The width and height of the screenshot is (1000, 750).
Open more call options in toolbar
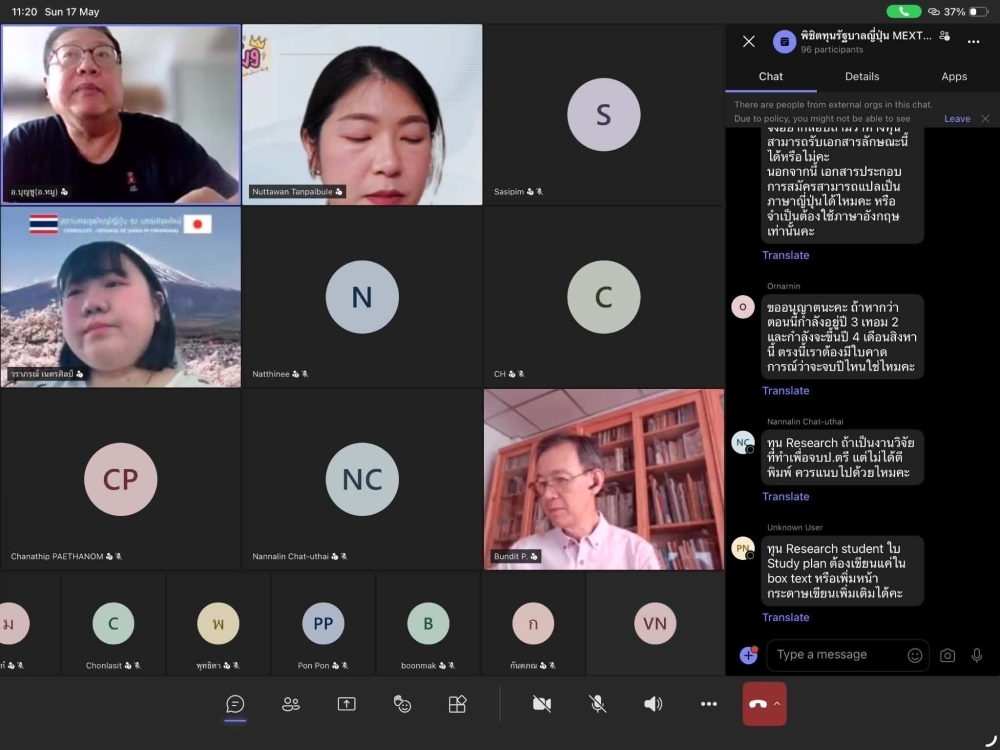[709, 703]
